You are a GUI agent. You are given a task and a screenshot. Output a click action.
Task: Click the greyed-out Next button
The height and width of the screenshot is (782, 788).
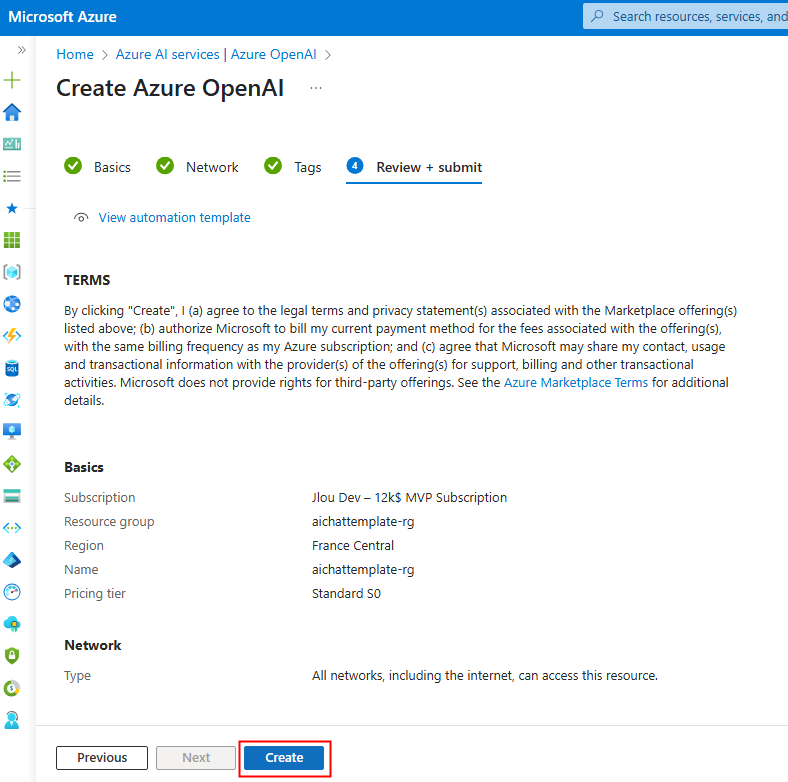[196, 757]
